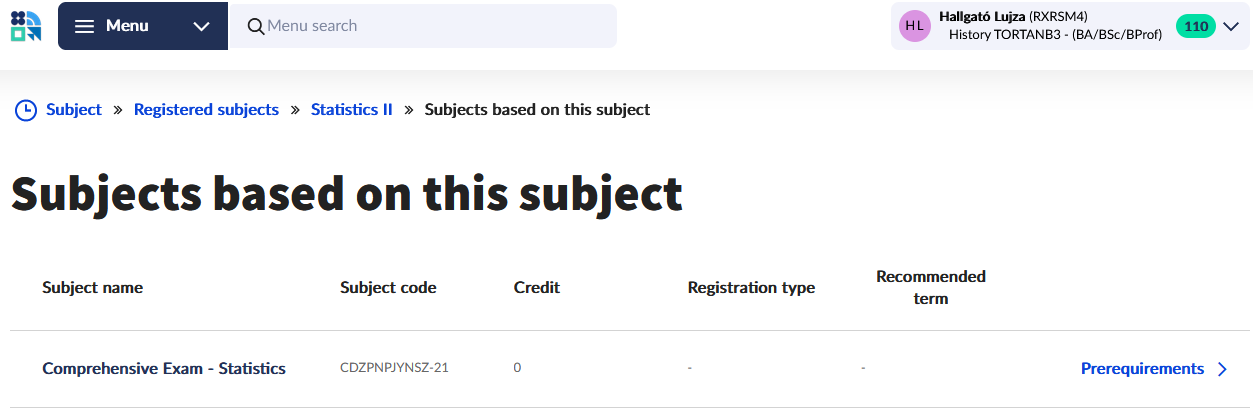Navigate to Statistics II breadcrumb

pos(351,110)
